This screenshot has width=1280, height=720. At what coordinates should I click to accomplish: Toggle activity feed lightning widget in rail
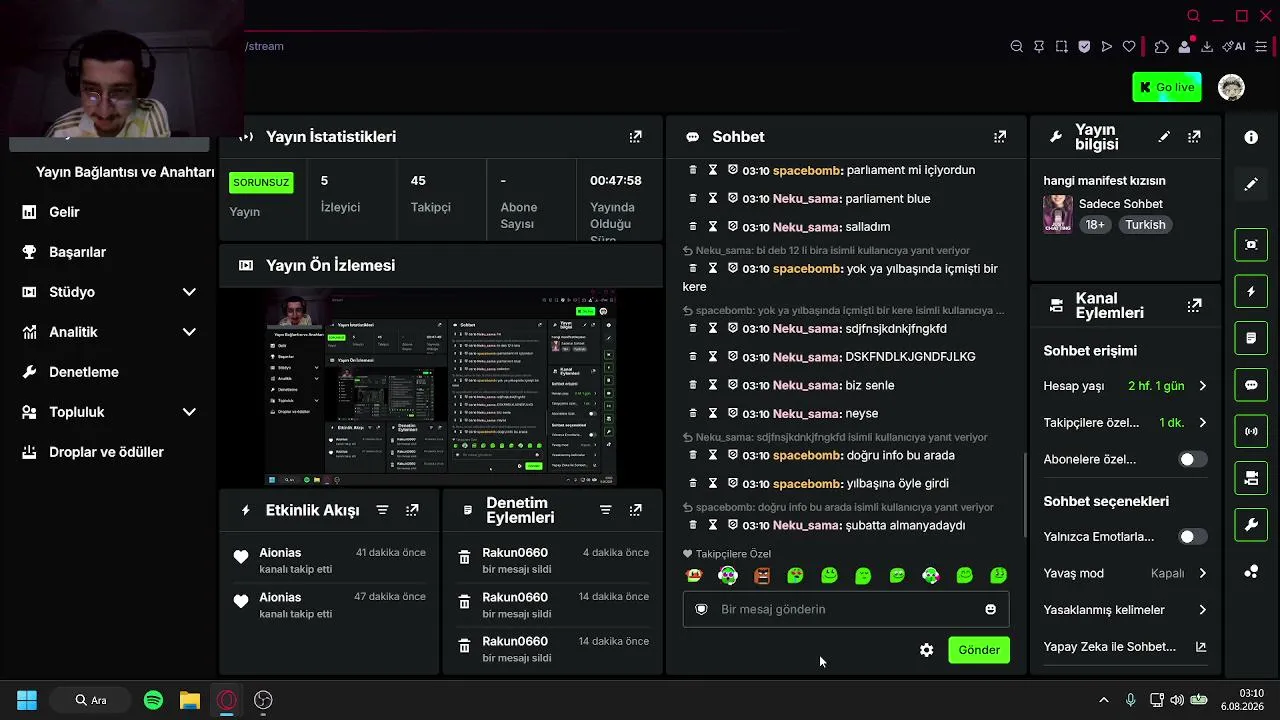1251,292
